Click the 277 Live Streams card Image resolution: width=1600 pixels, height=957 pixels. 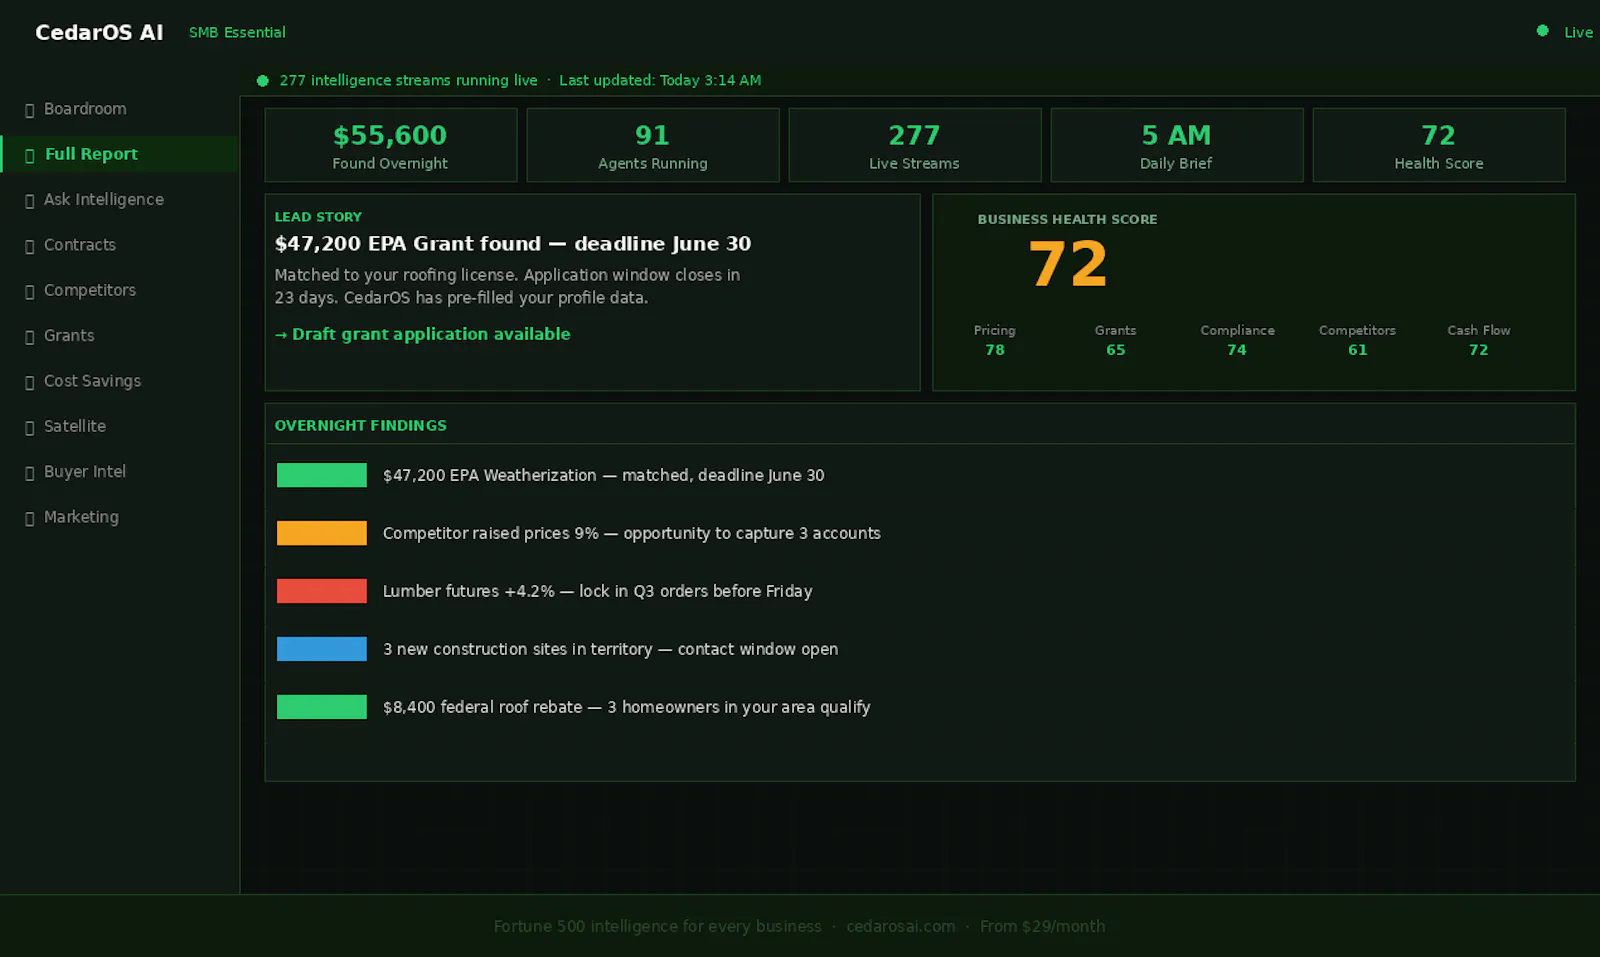(x=915, y=145)
